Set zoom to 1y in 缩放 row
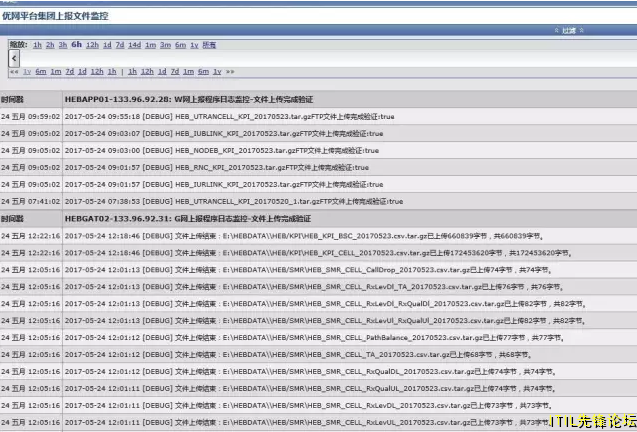 [x=194, y=45]
